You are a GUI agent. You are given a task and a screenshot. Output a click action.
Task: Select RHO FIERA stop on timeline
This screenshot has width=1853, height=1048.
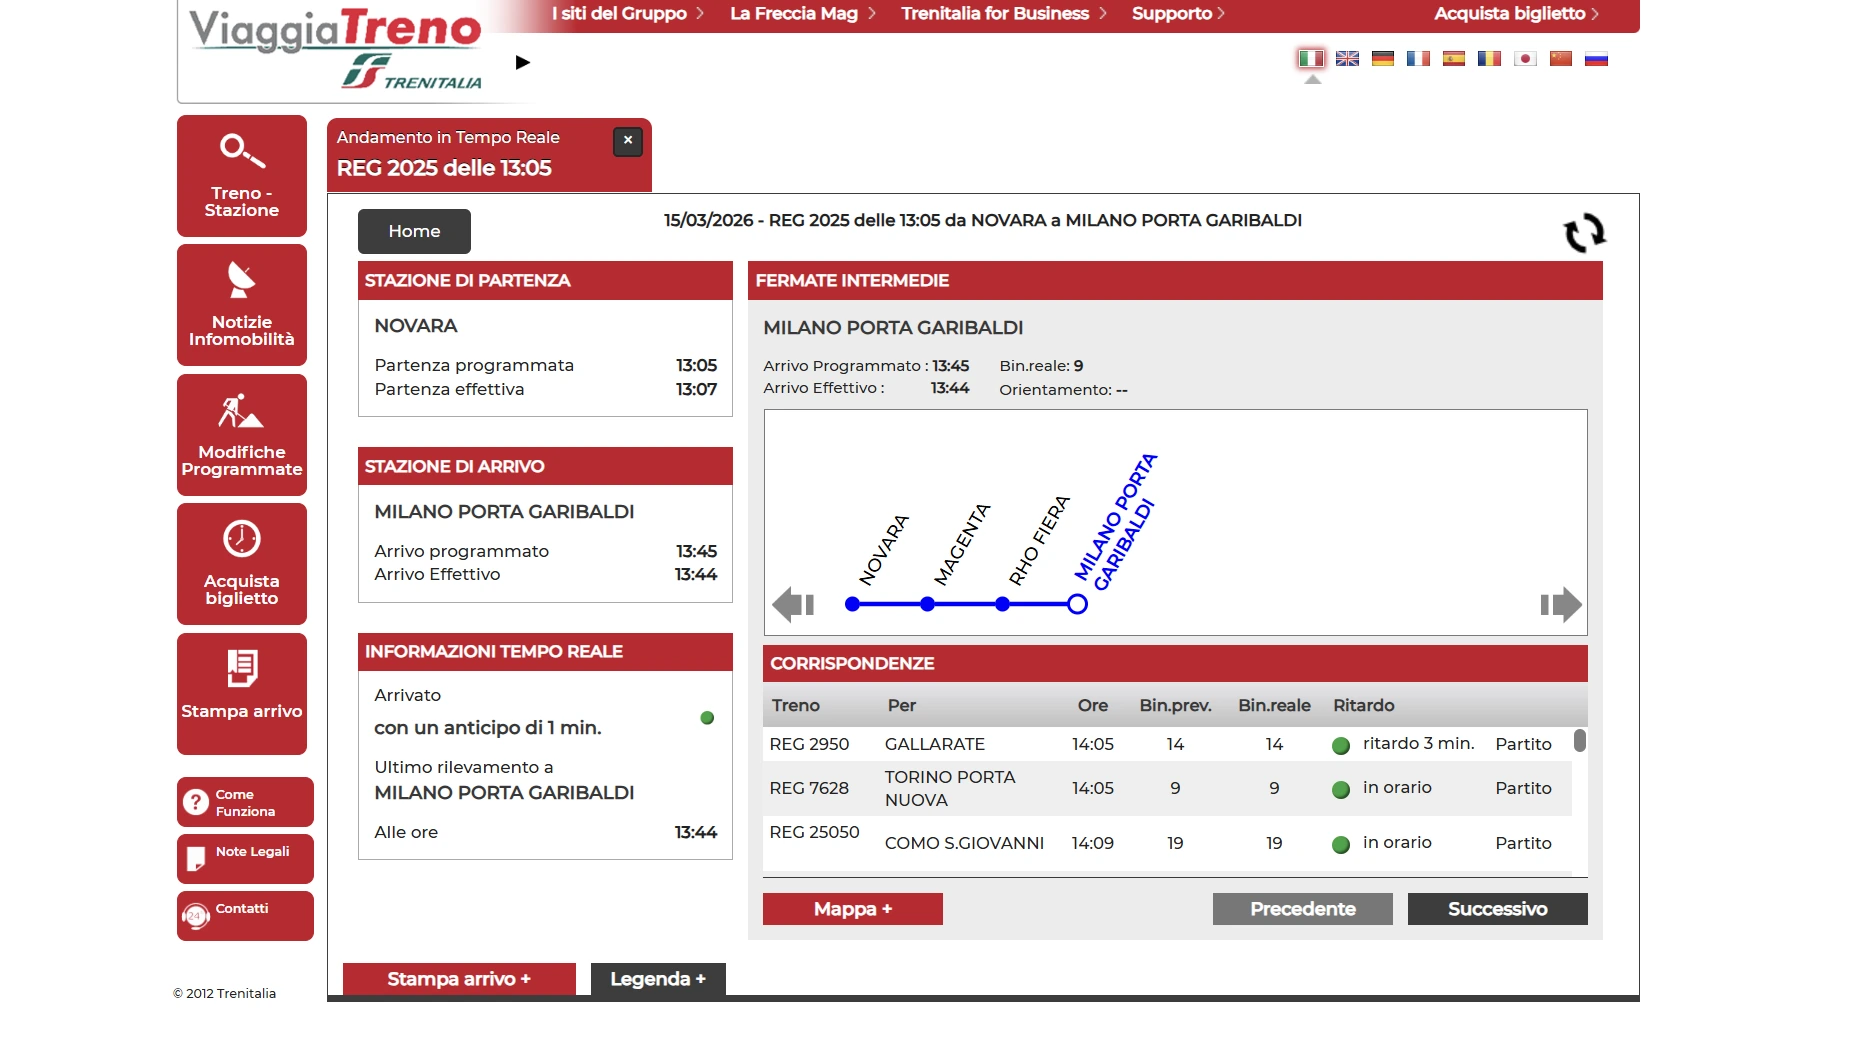[1002, 604]
